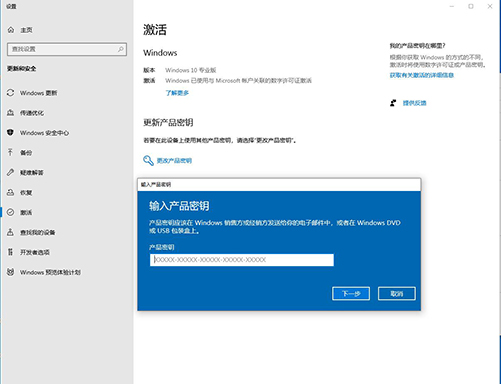Click the 提供反馈 link
501x384 pixels.
click(414, 103)
